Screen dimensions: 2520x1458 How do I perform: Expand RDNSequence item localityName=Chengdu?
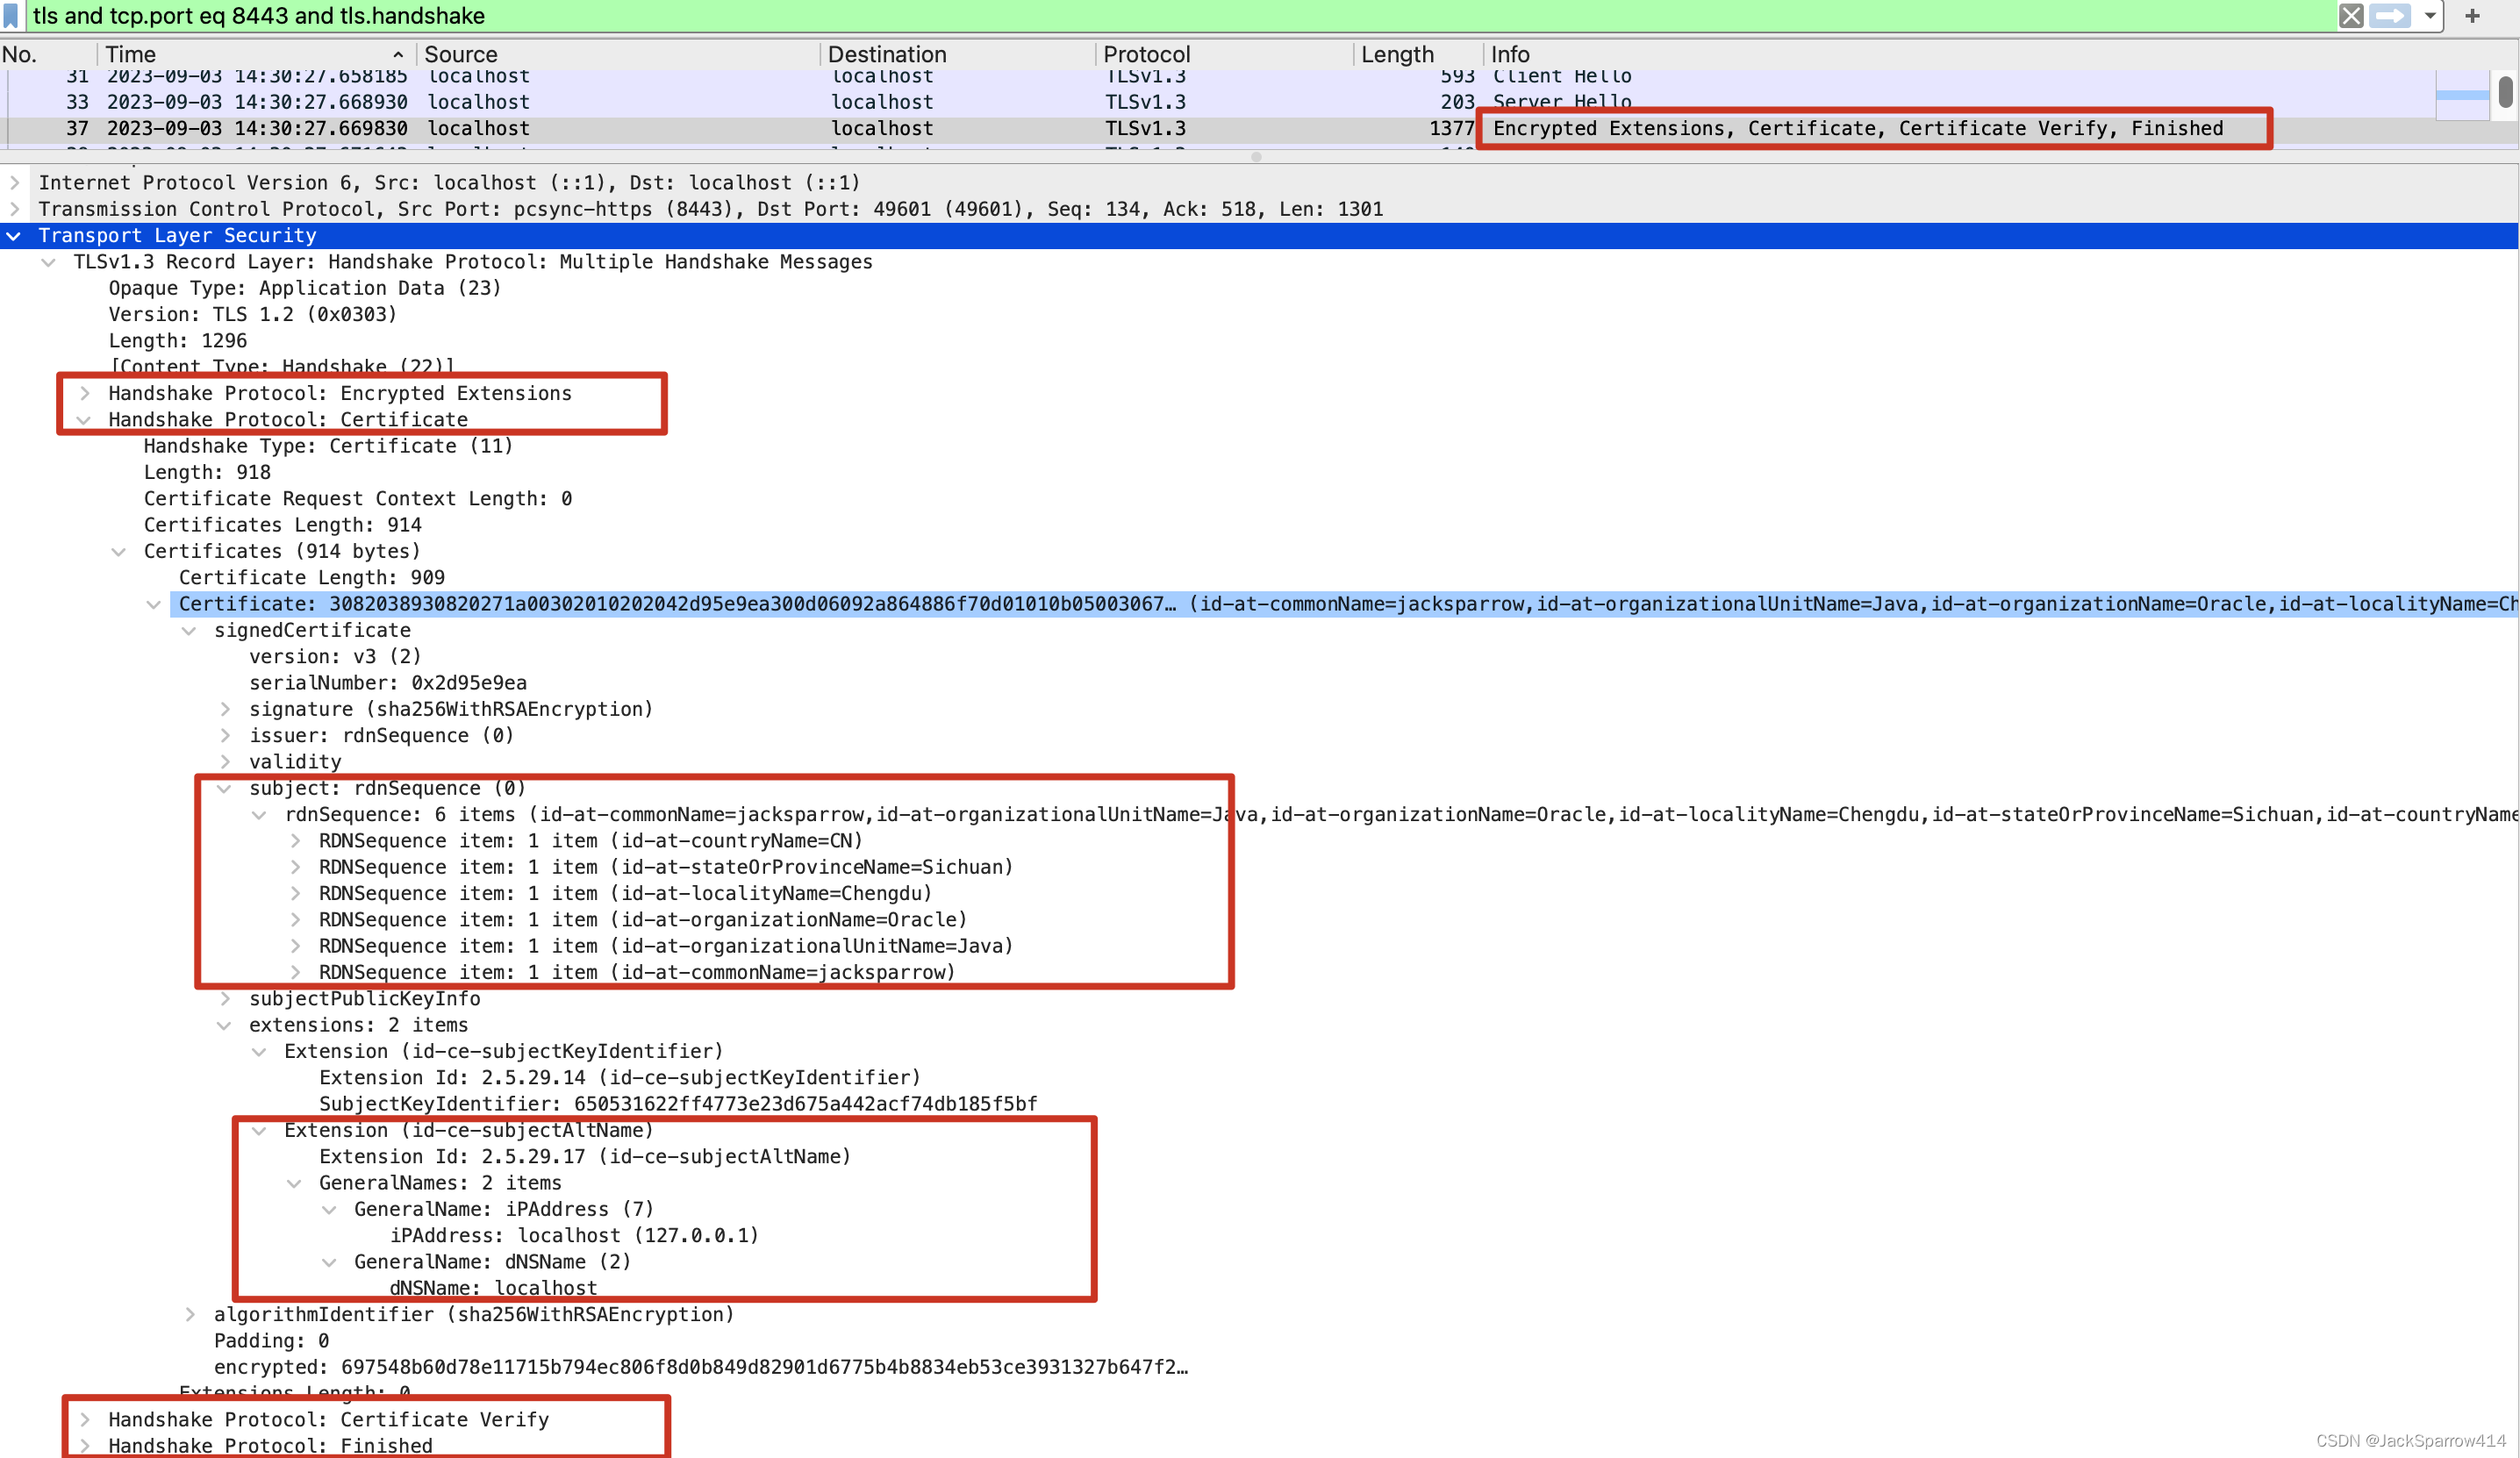(x=296, y=894)
